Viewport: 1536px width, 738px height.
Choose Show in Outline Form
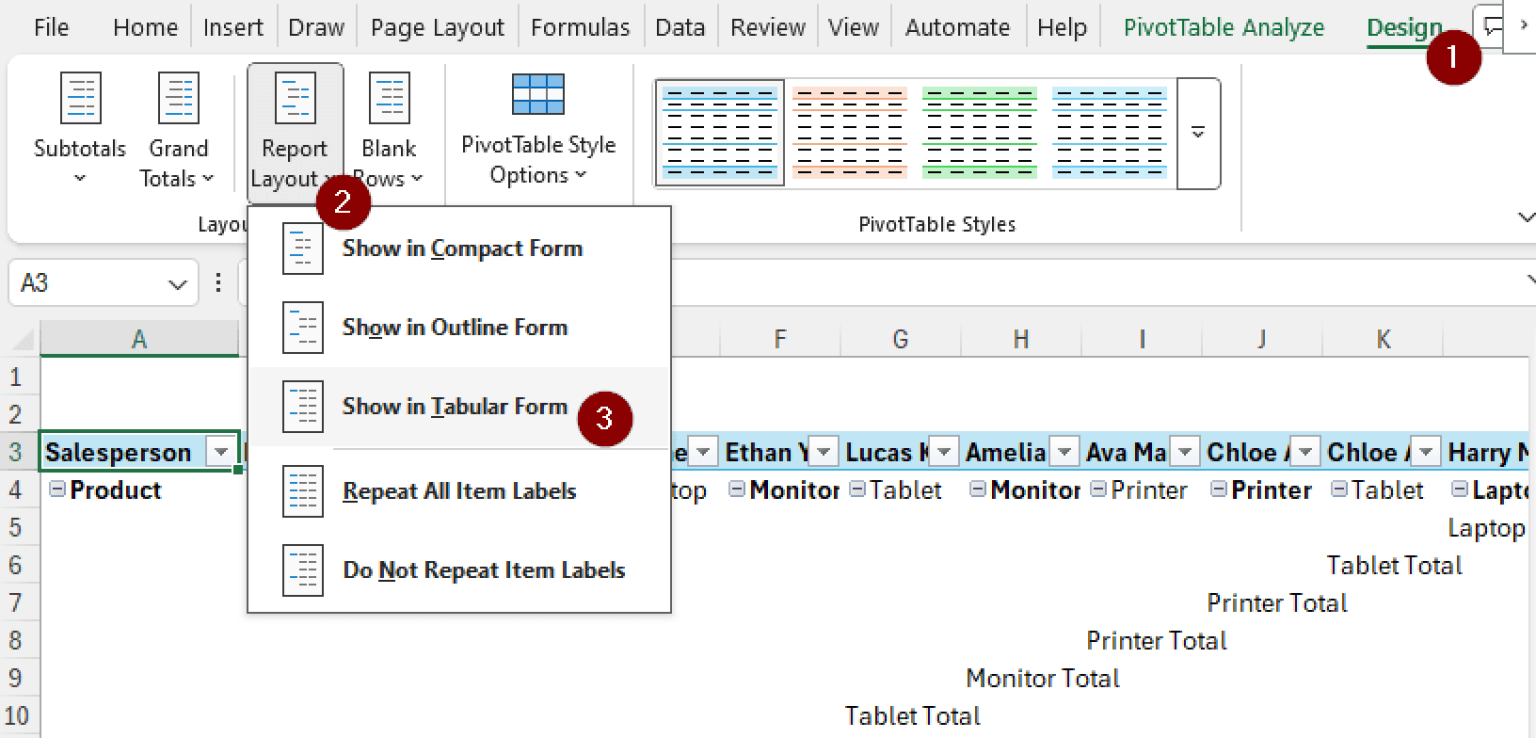[454, 328]
